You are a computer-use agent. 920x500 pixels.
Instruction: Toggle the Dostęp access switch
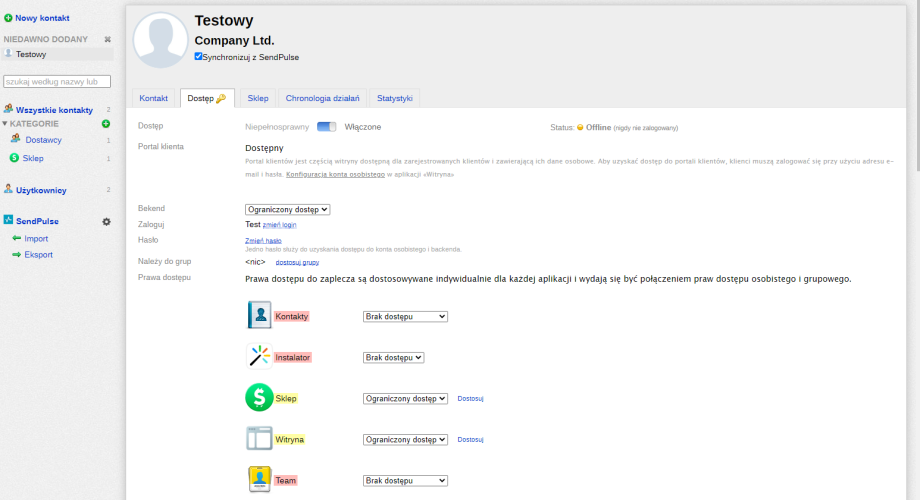click(327, 127)
